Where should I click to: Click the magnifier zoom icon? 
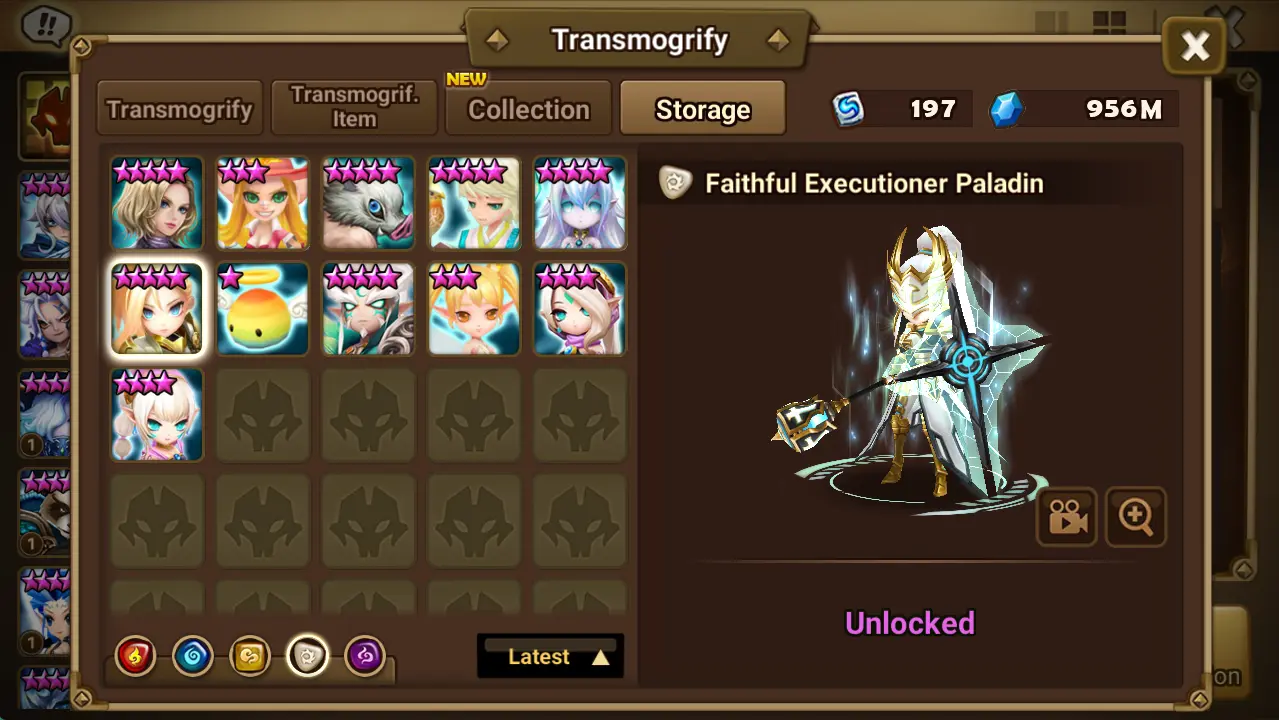point(1136,516)
